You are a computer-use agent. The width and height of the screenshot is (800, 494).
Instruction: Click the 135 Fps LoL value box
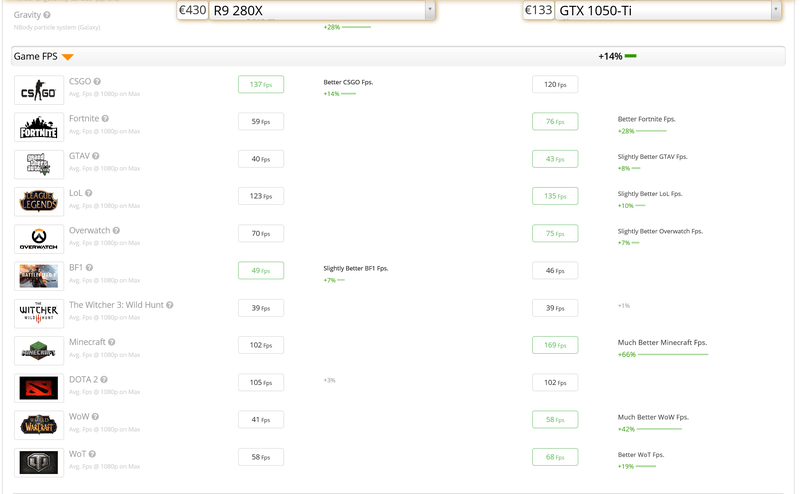pos(555,196)
